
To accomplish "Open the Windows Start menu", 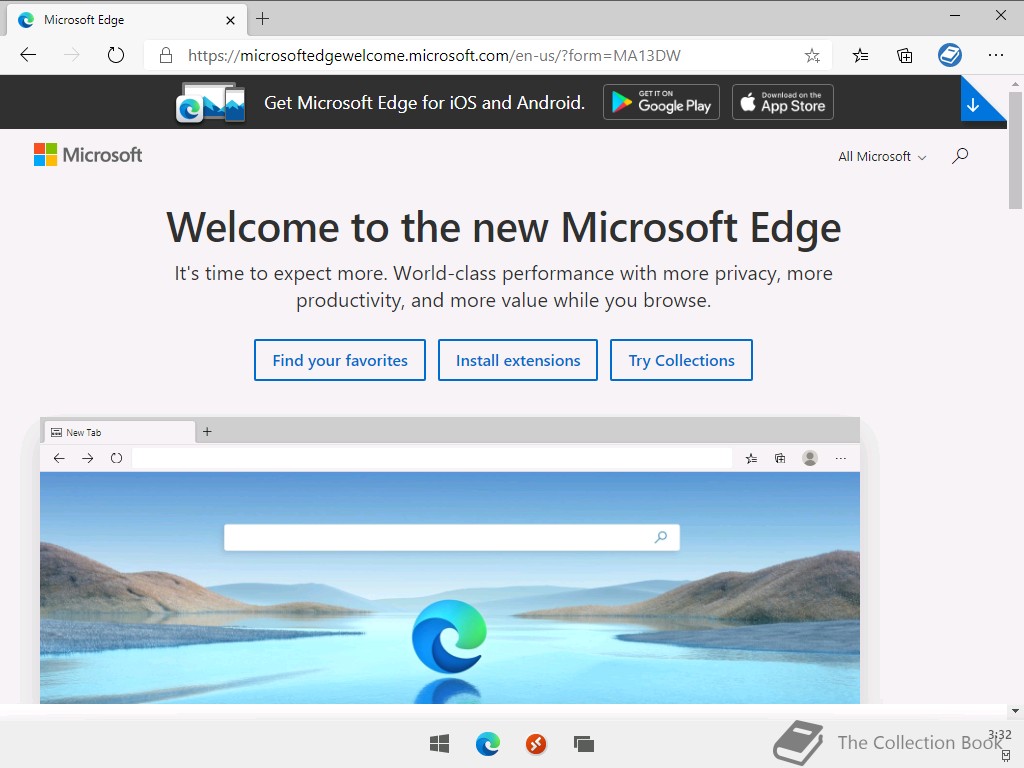I will pos(440,743).
